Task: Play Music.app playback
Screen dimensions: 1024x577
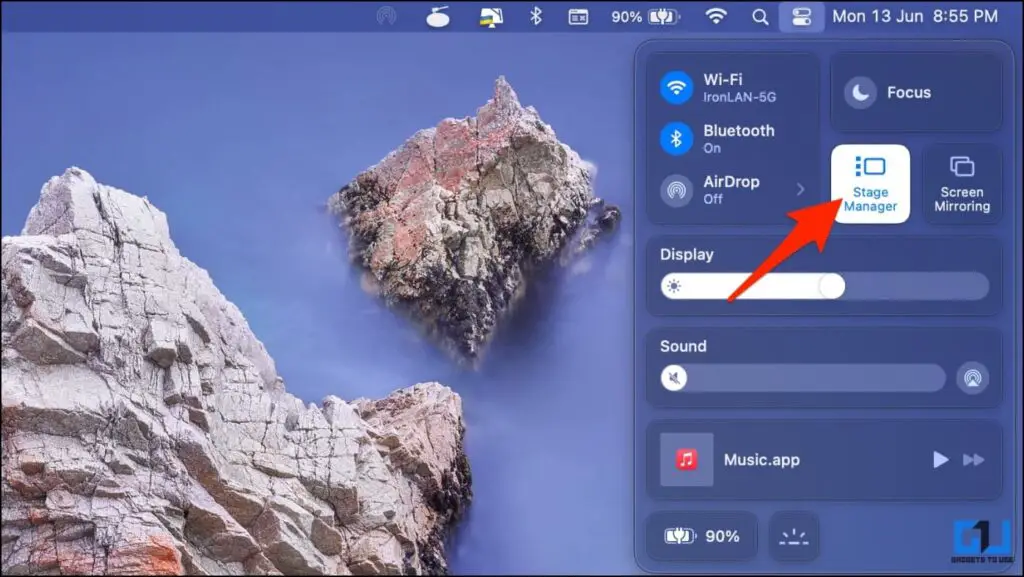Action: pos(939,459)
